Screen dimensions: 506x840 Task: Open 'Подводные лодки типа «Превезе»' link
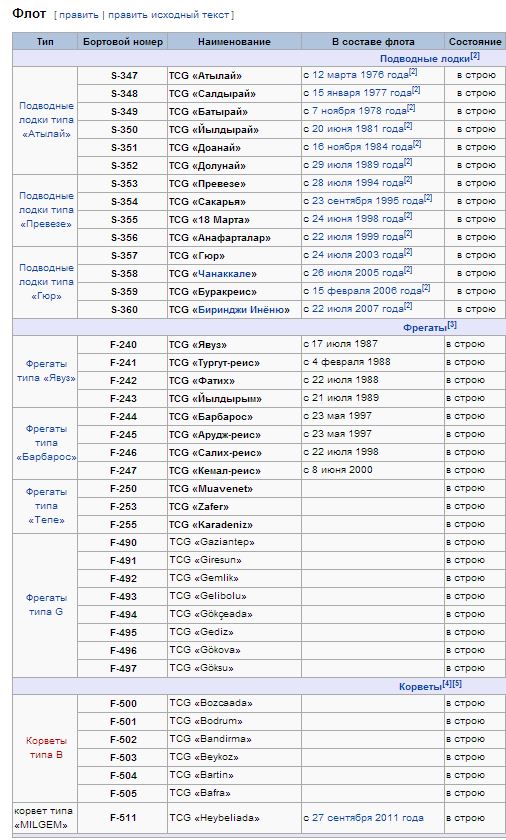tap(46, 210)
